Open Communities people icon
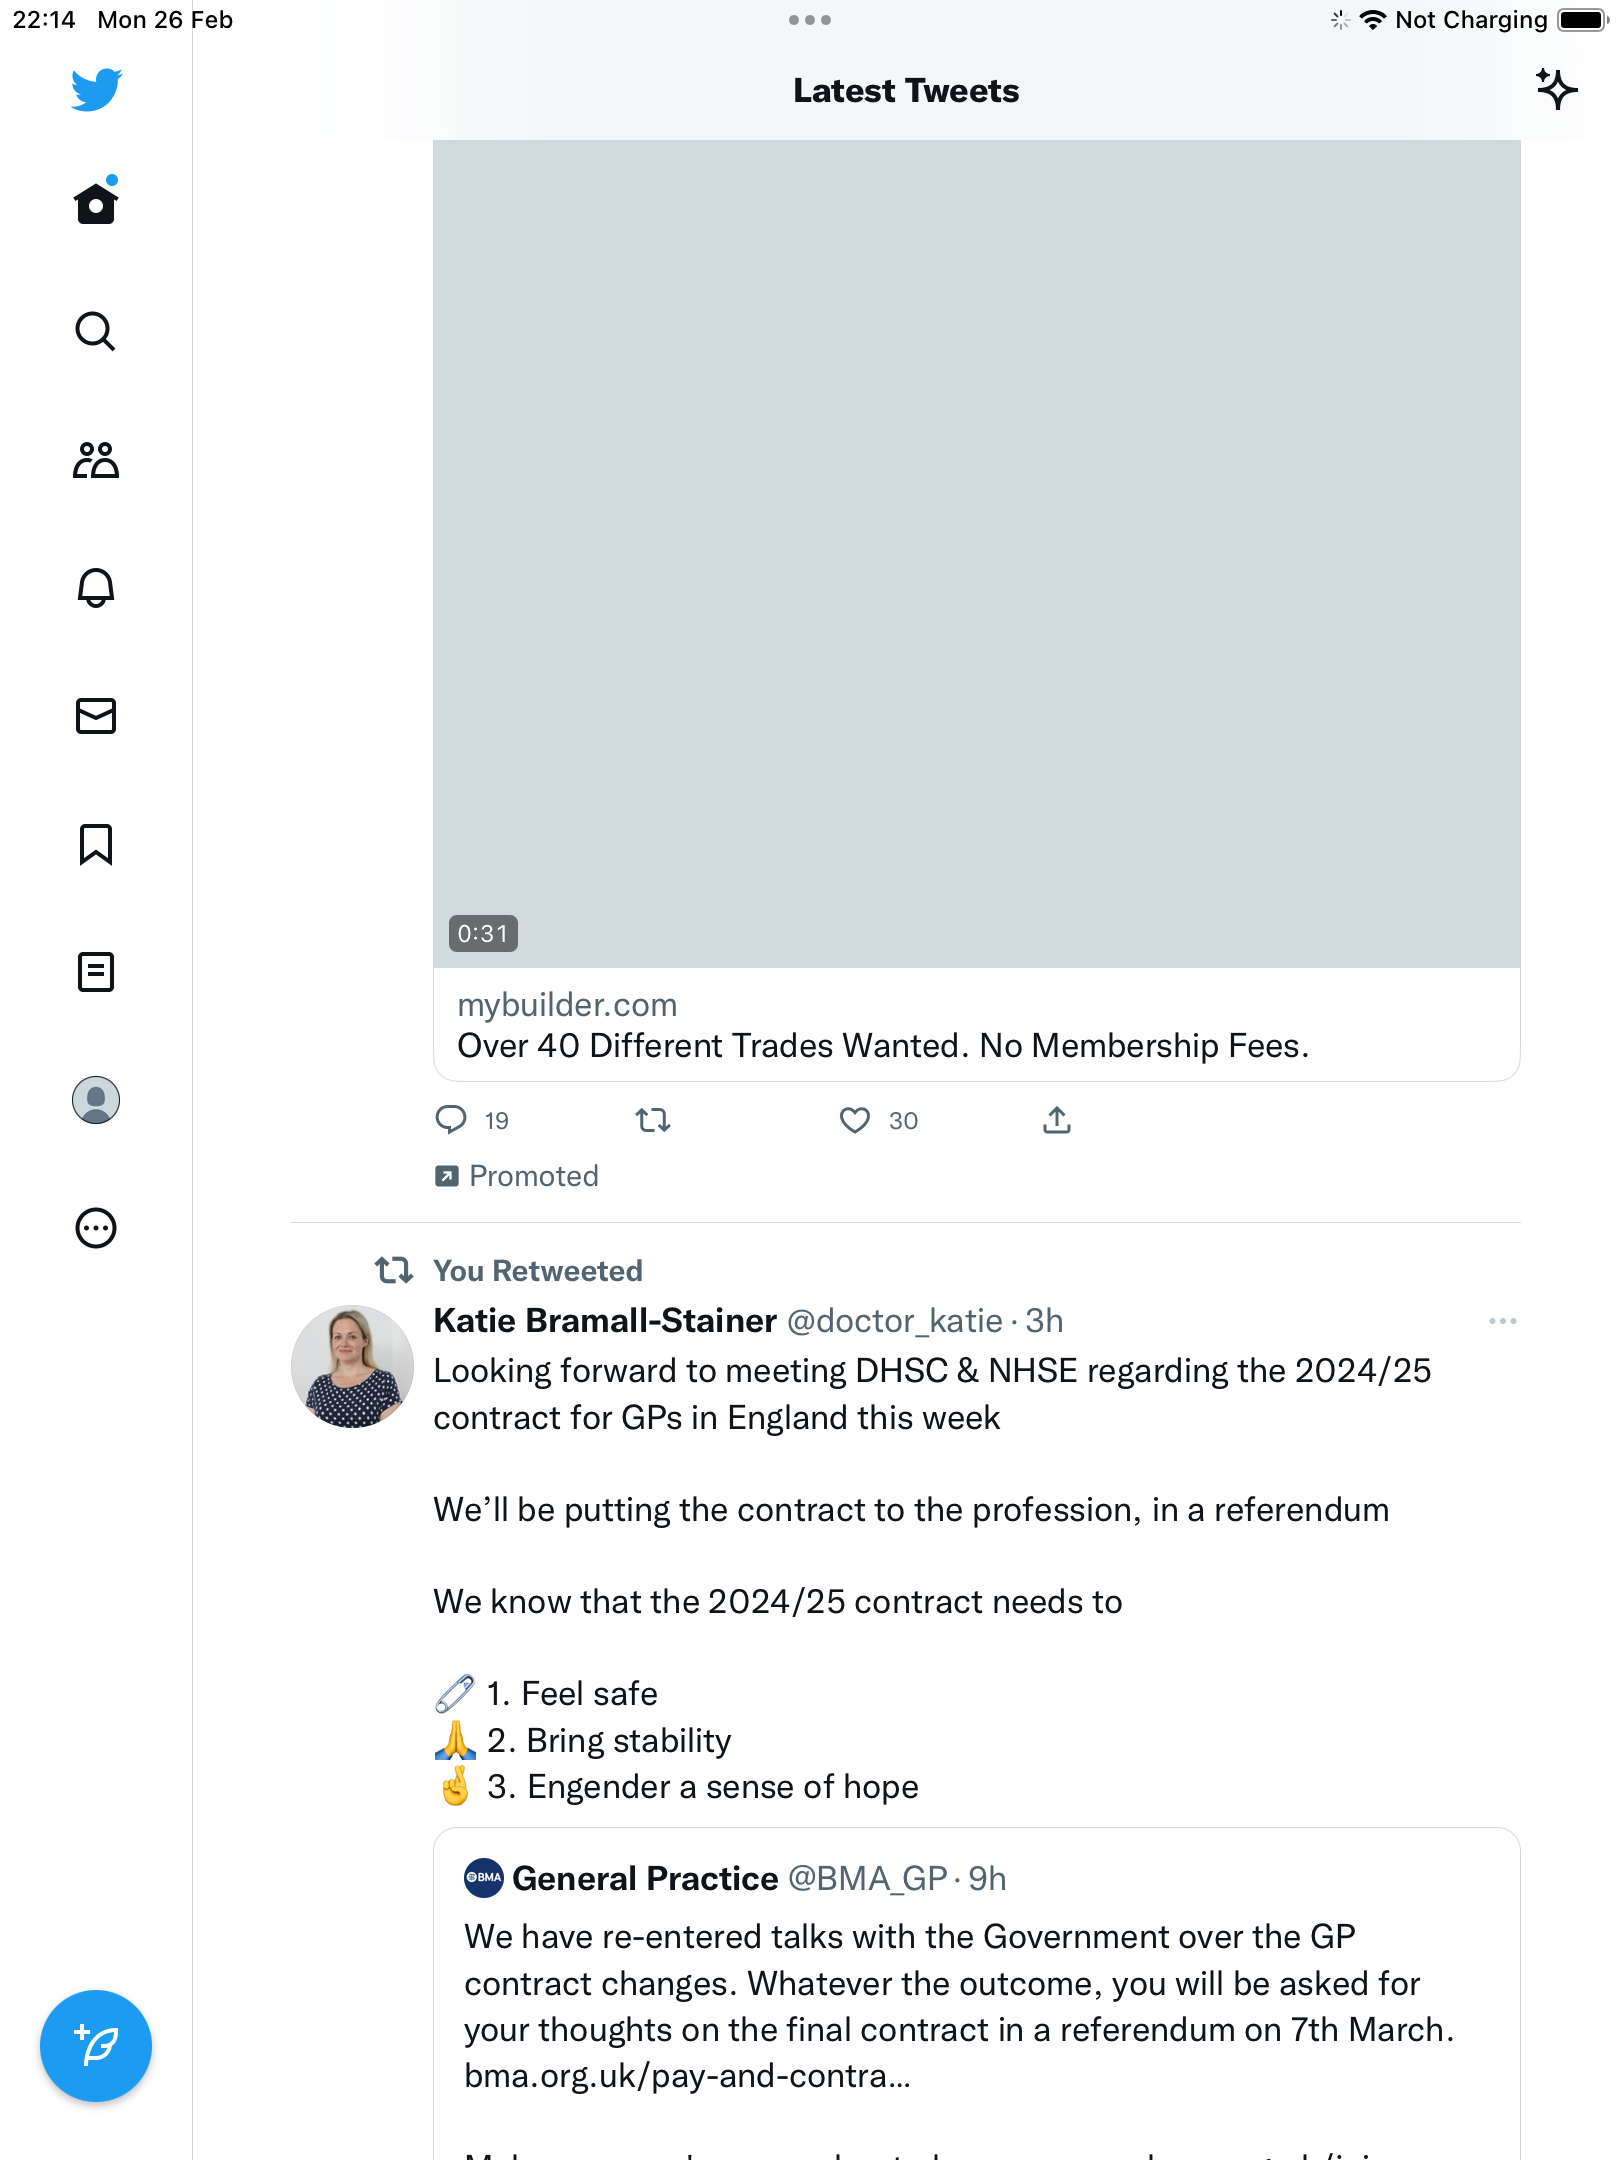Viewport: 1620px width, 2160px height. (x=96, y=460)
